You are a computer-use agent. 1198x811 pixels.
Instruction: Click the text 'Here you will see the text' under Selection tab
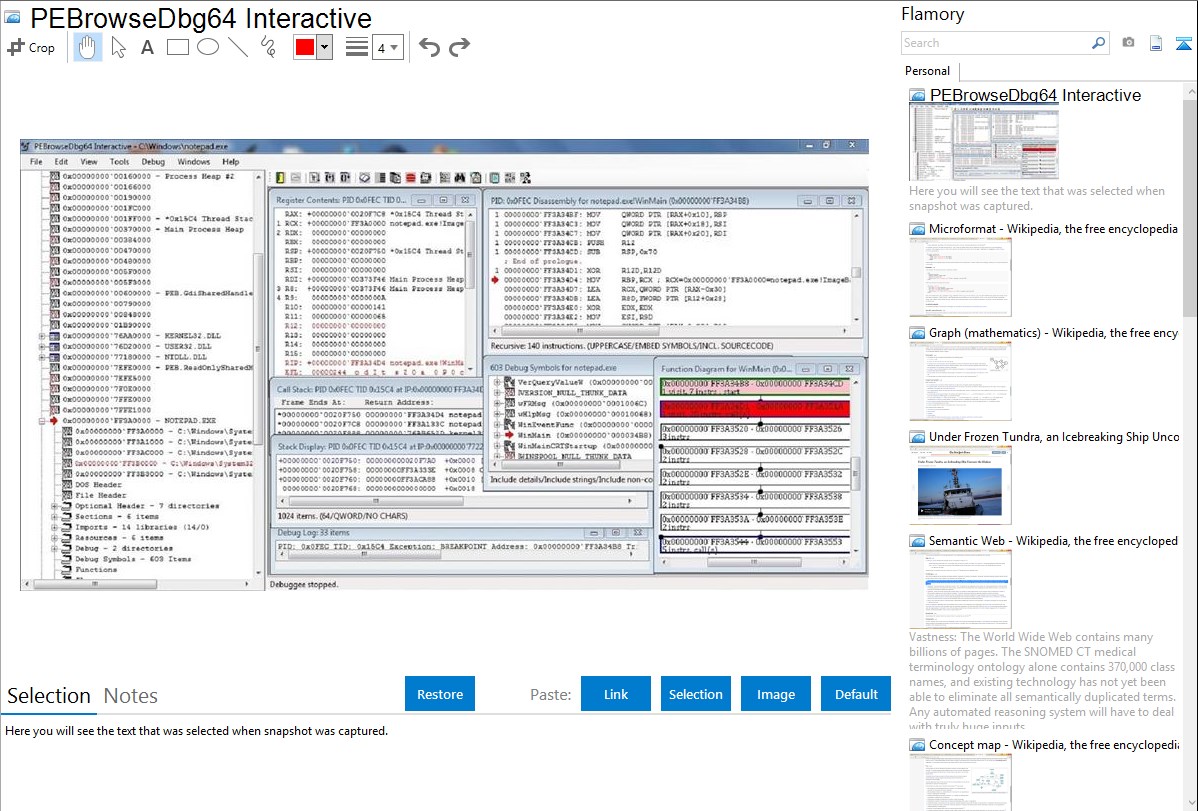point(196,731)
